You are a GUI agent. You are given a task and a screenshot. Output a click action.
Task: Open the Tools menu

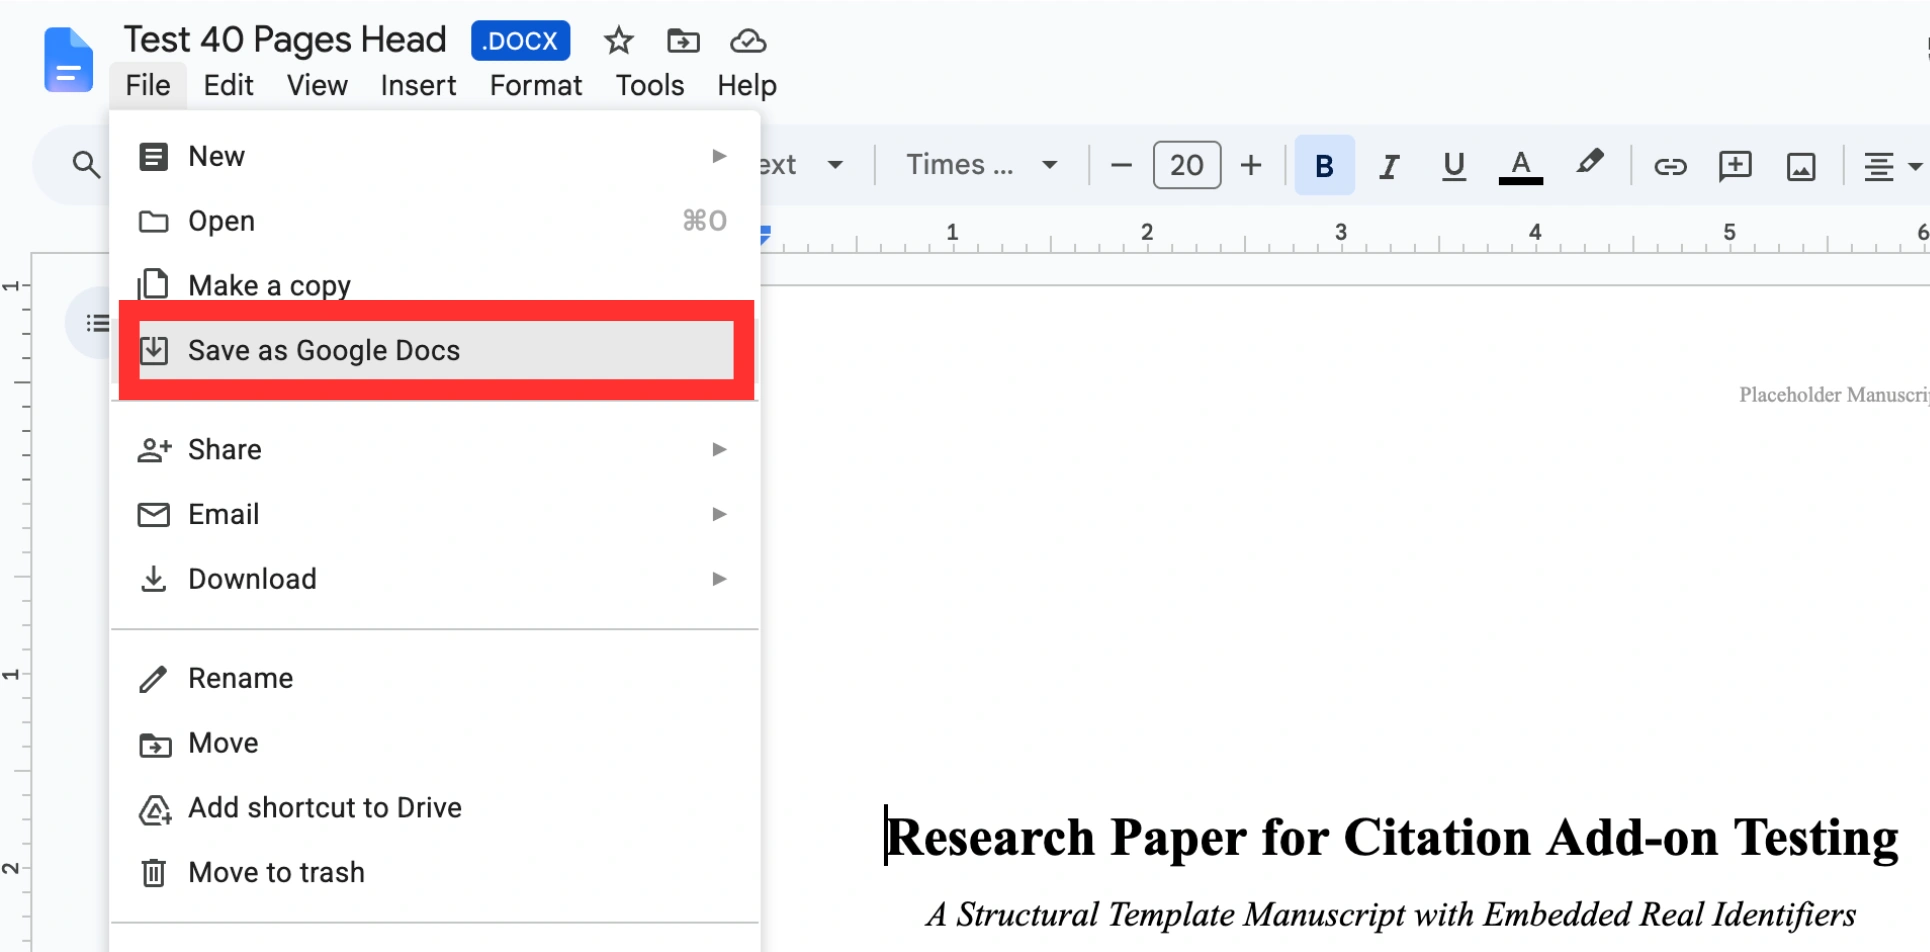(650, 86)
